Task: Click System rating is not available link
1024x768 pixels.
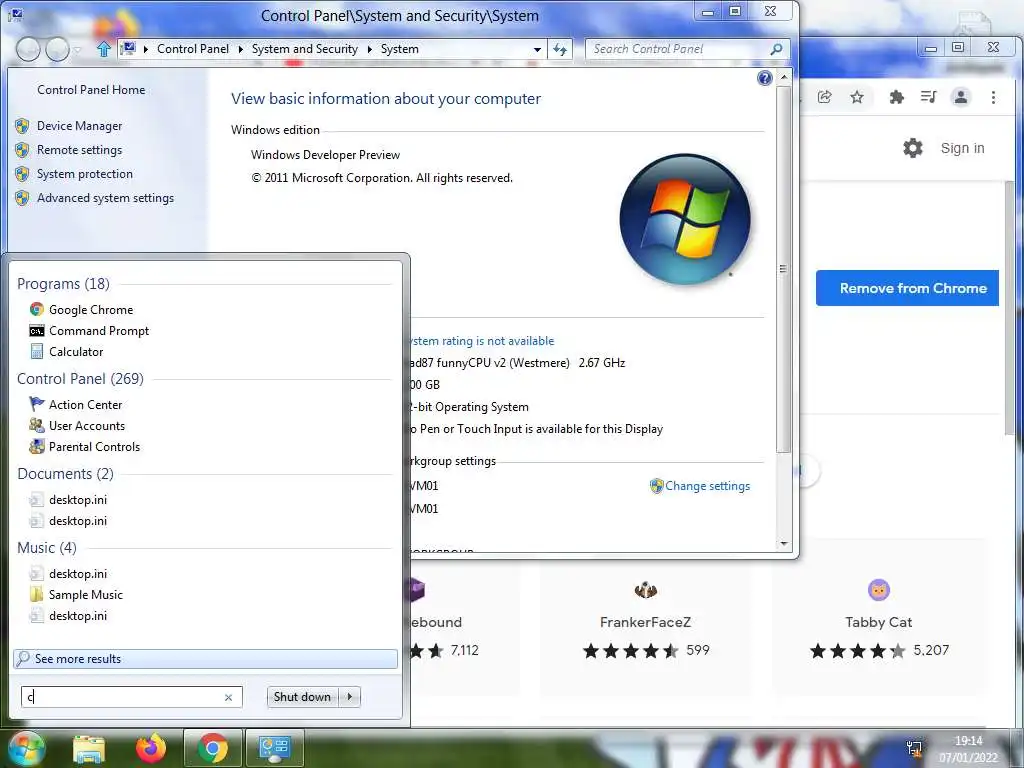Action: (x=482, y=341)
